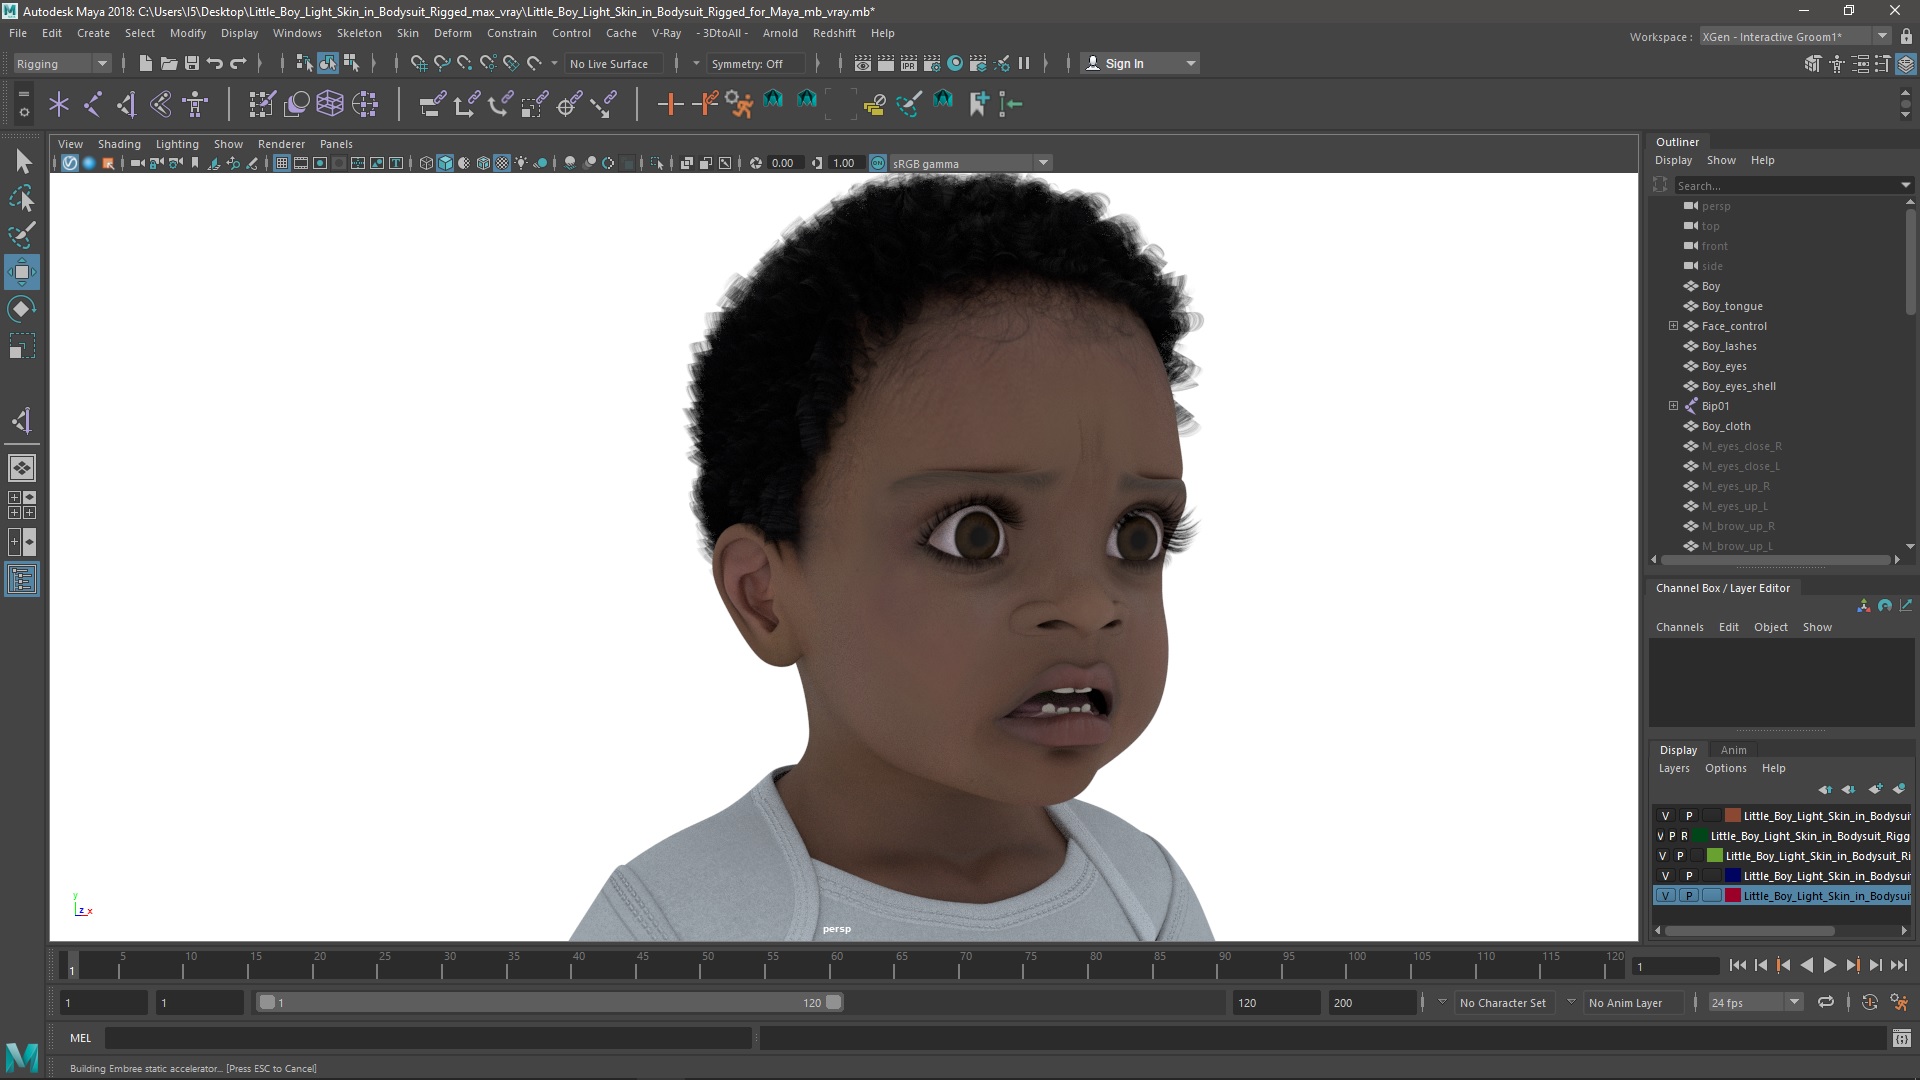Click the brown color swatch of first layer
1920x1080 pixels.
1733,816
